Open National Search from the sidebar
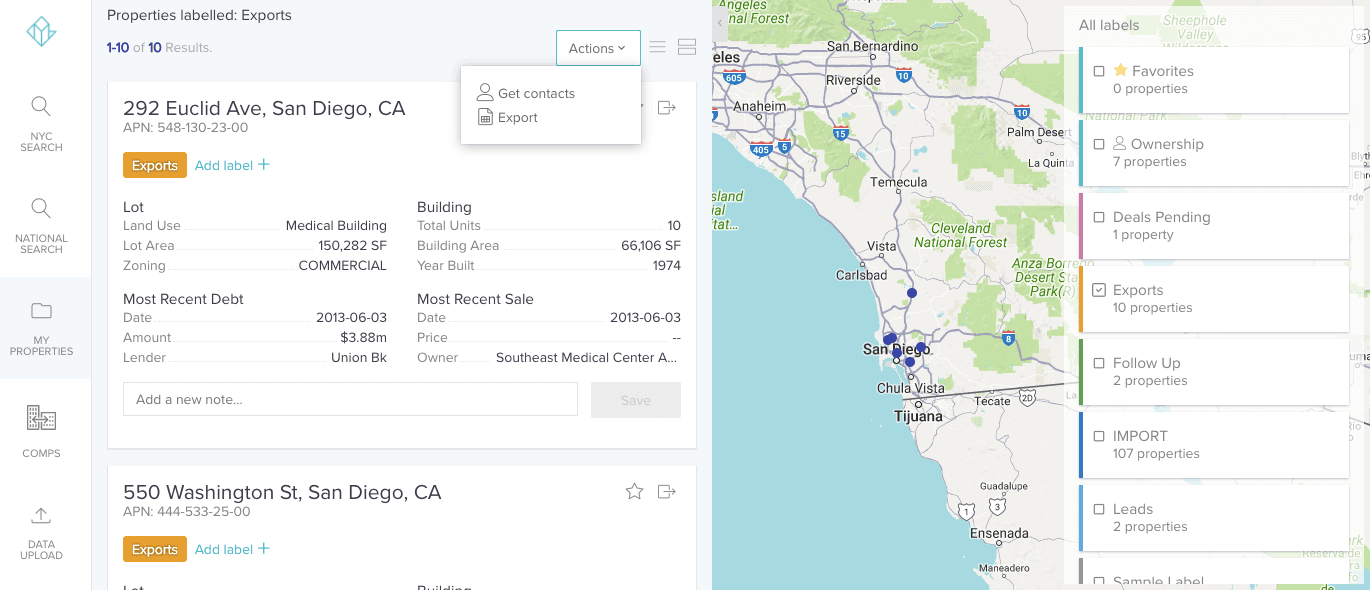 [x=41, y=225]
